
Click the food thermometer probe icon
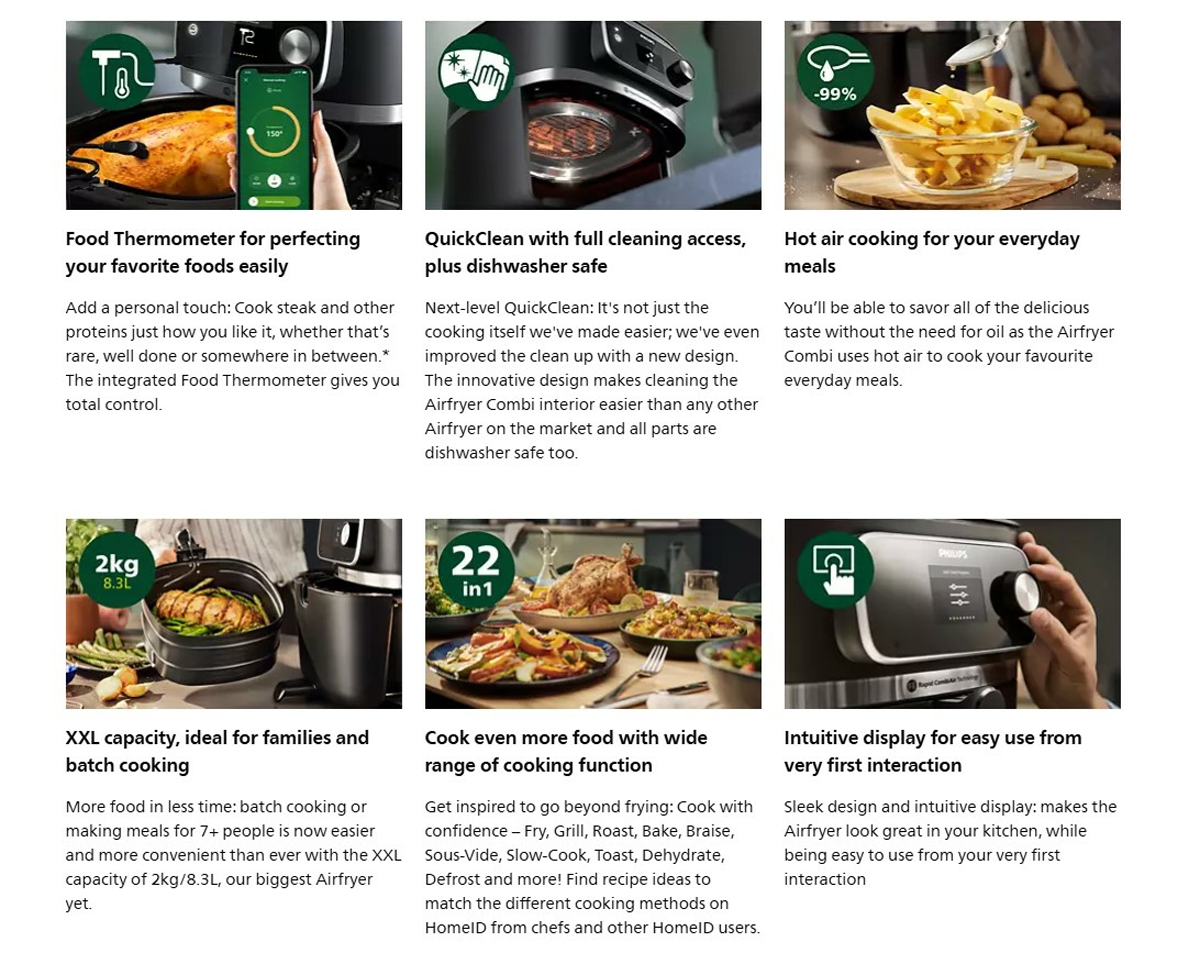point(117,72)
